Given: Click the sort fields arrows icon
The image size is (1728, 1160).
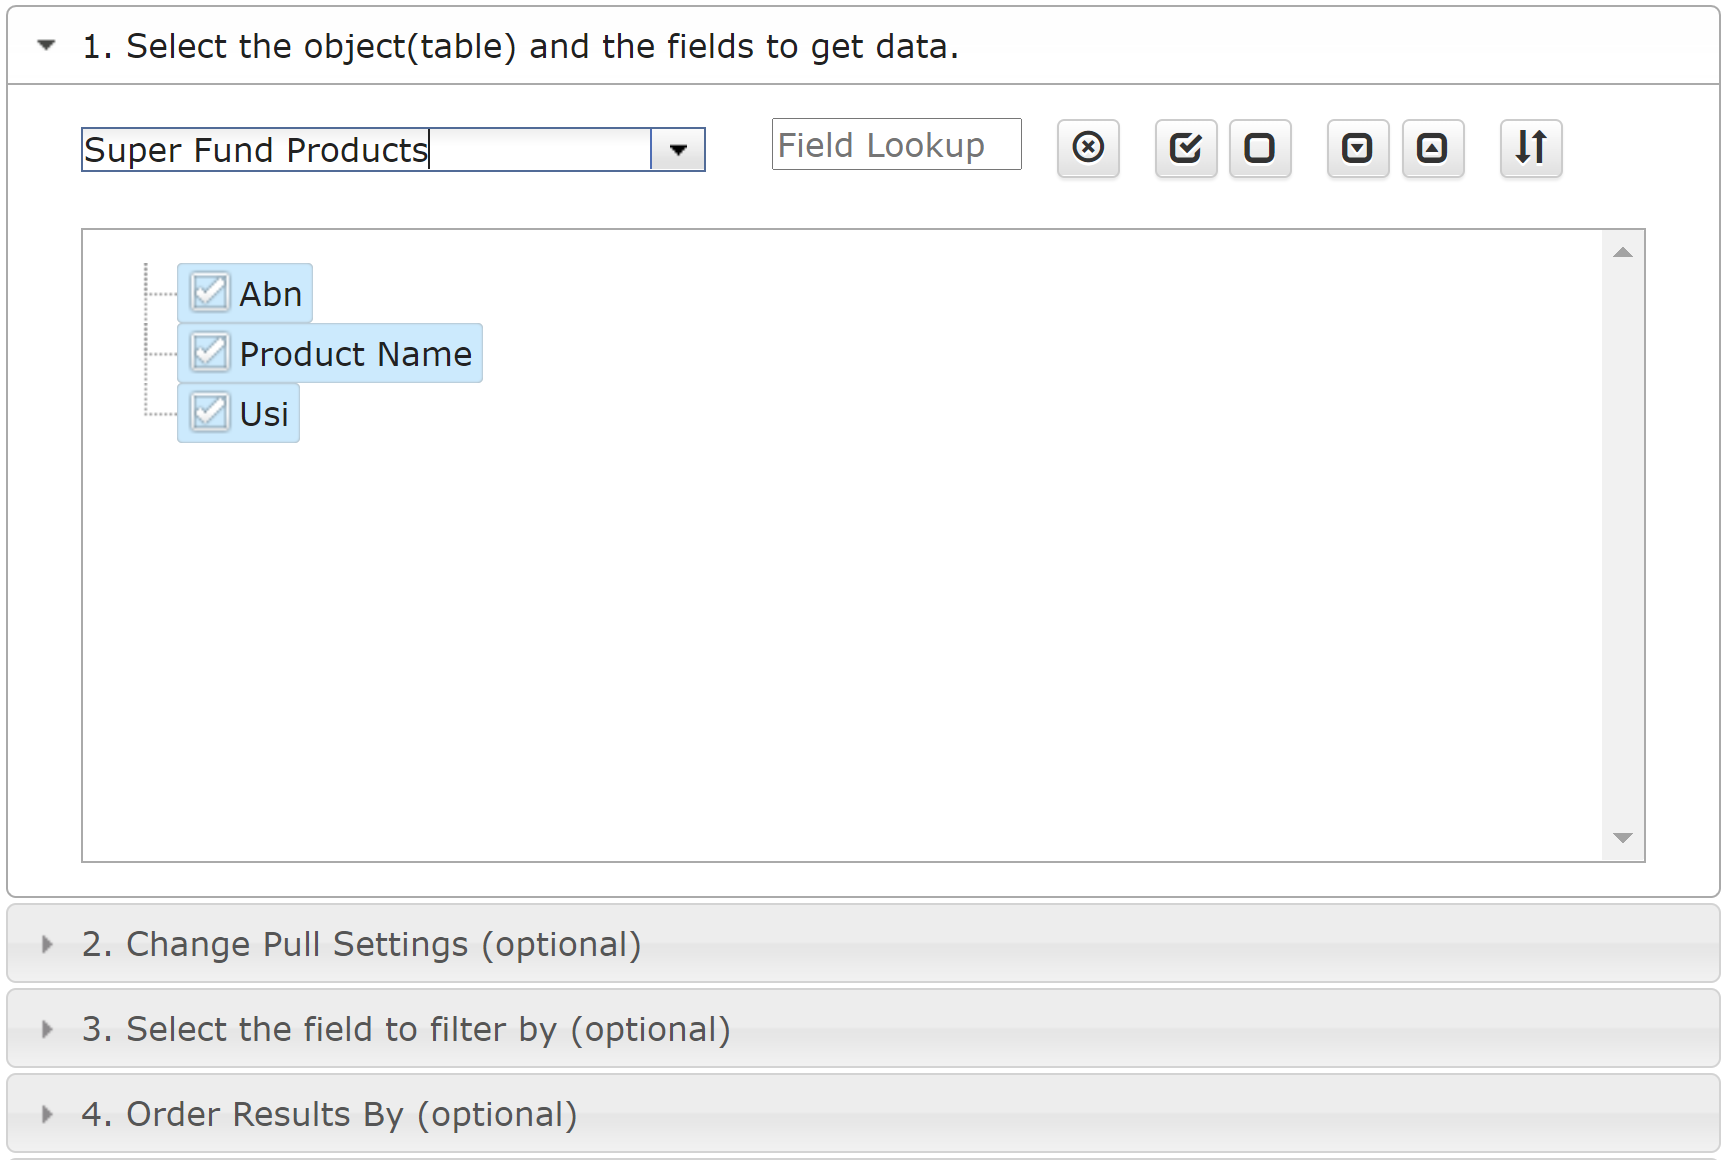Looking at the screenshot, I should (x=1531, y=148).
